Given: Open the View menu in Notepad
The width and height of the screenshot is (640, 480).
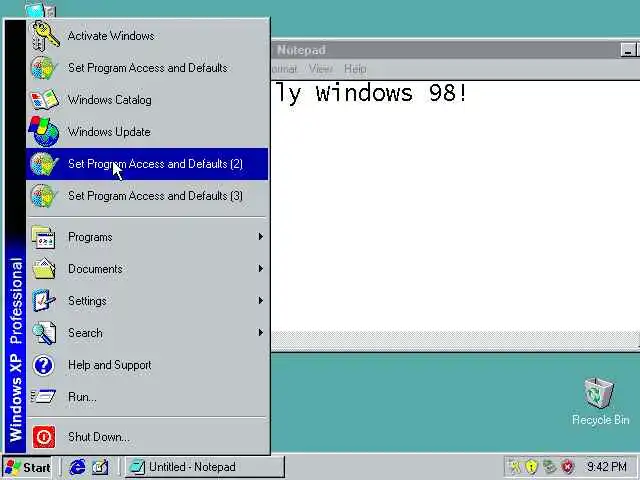Looking at the screenshot, I should click(x=321, y=69).
